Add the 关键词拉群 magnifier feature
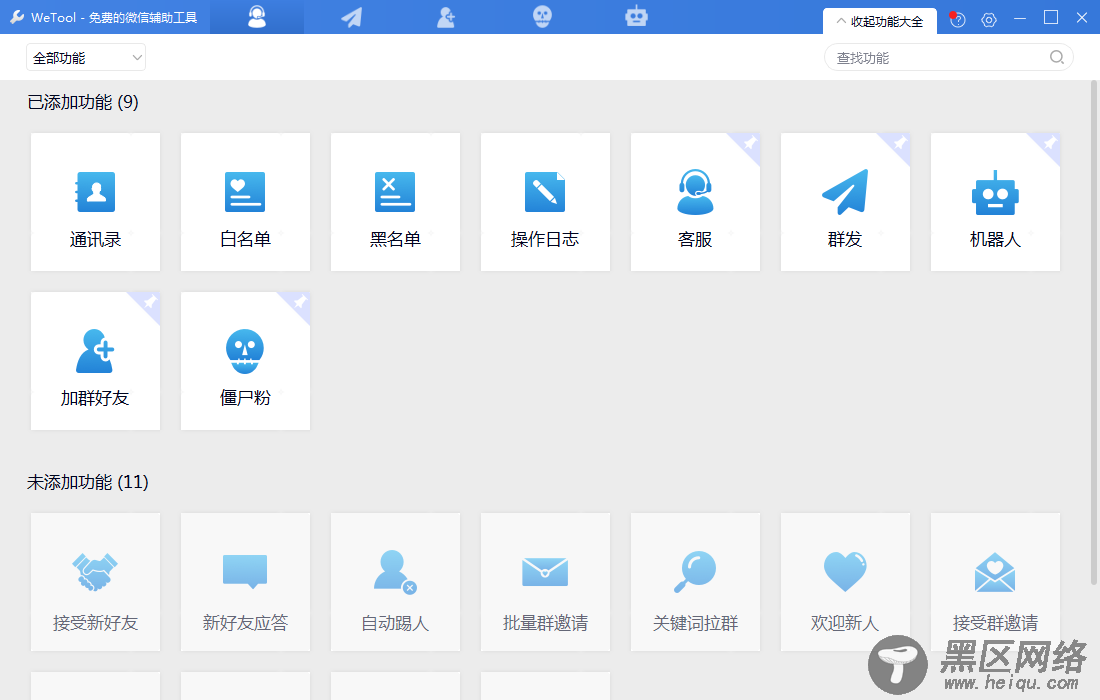Image resolution: width=1100 pixels, height=700 pixels. click(x=695, y=582)
